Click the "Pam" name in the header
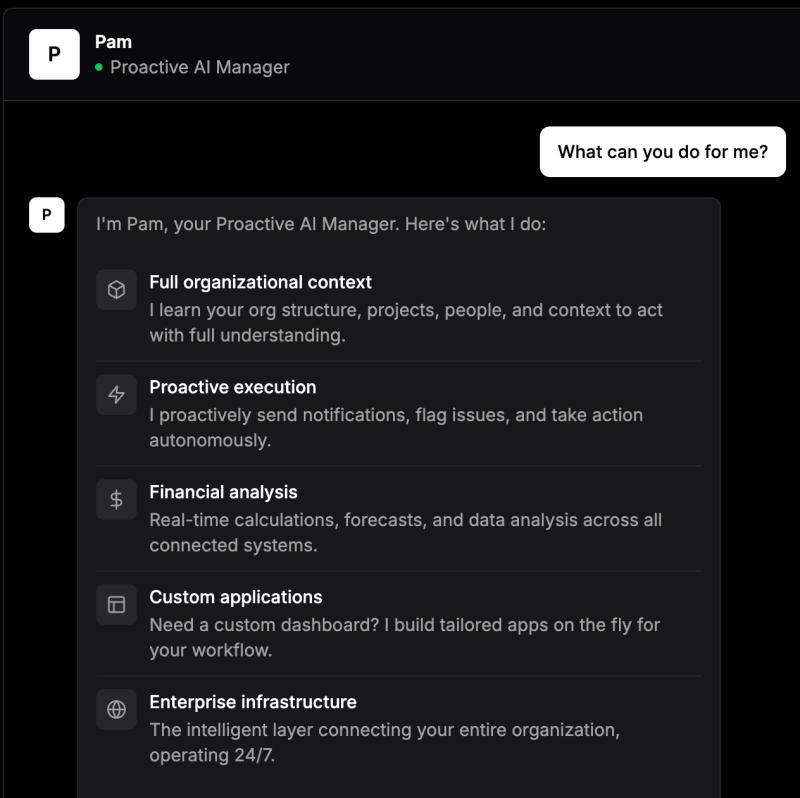 click(113, 42)
